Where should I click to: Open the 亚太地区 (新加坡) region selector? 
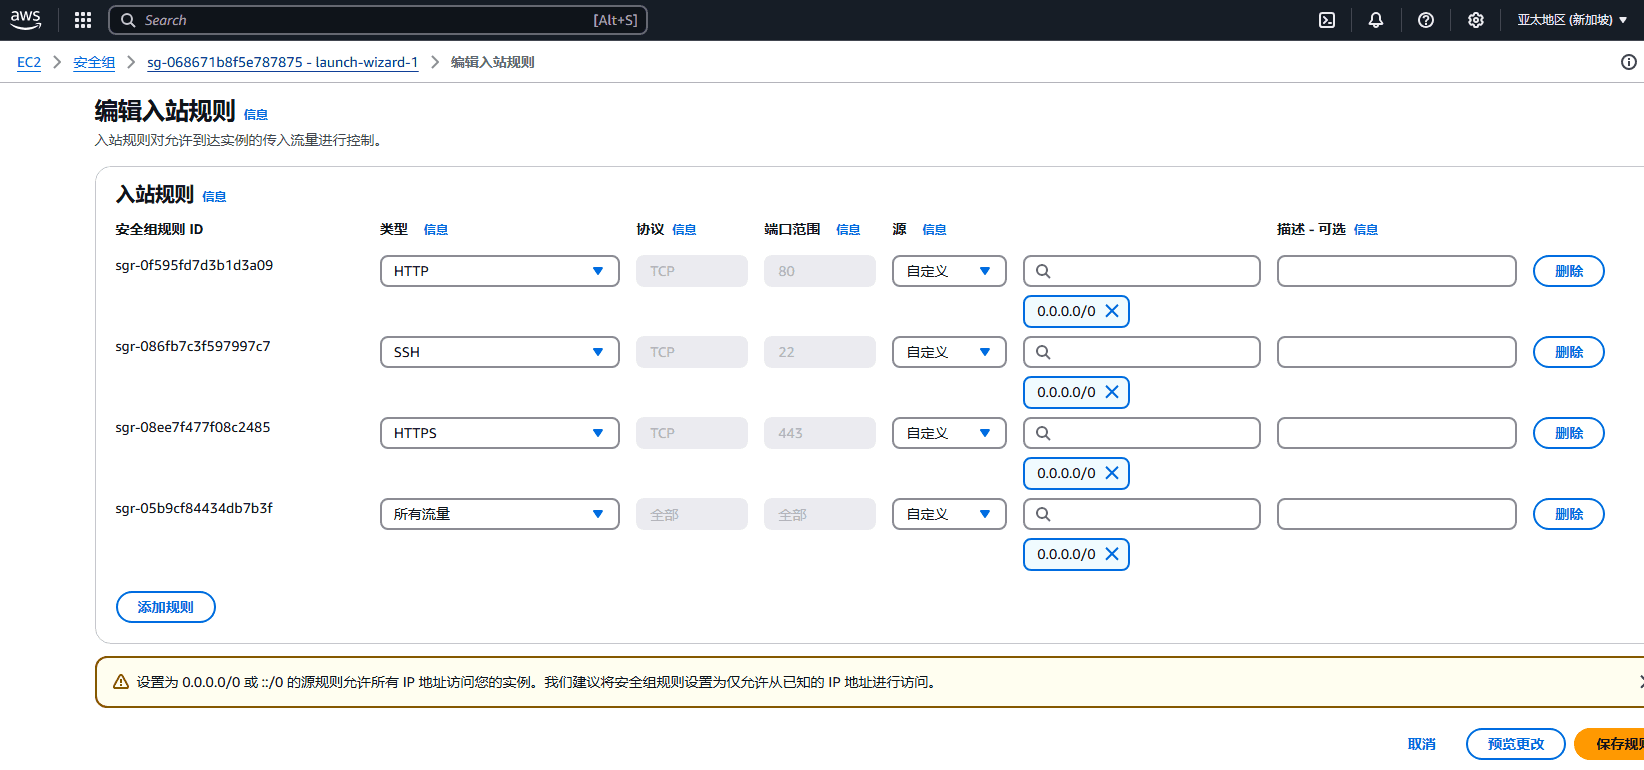click(x=1572, y=20)
